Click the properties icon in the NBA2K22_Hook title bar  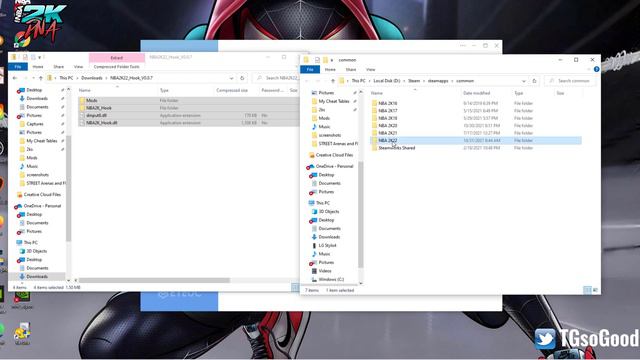click(x=25, y=57)
